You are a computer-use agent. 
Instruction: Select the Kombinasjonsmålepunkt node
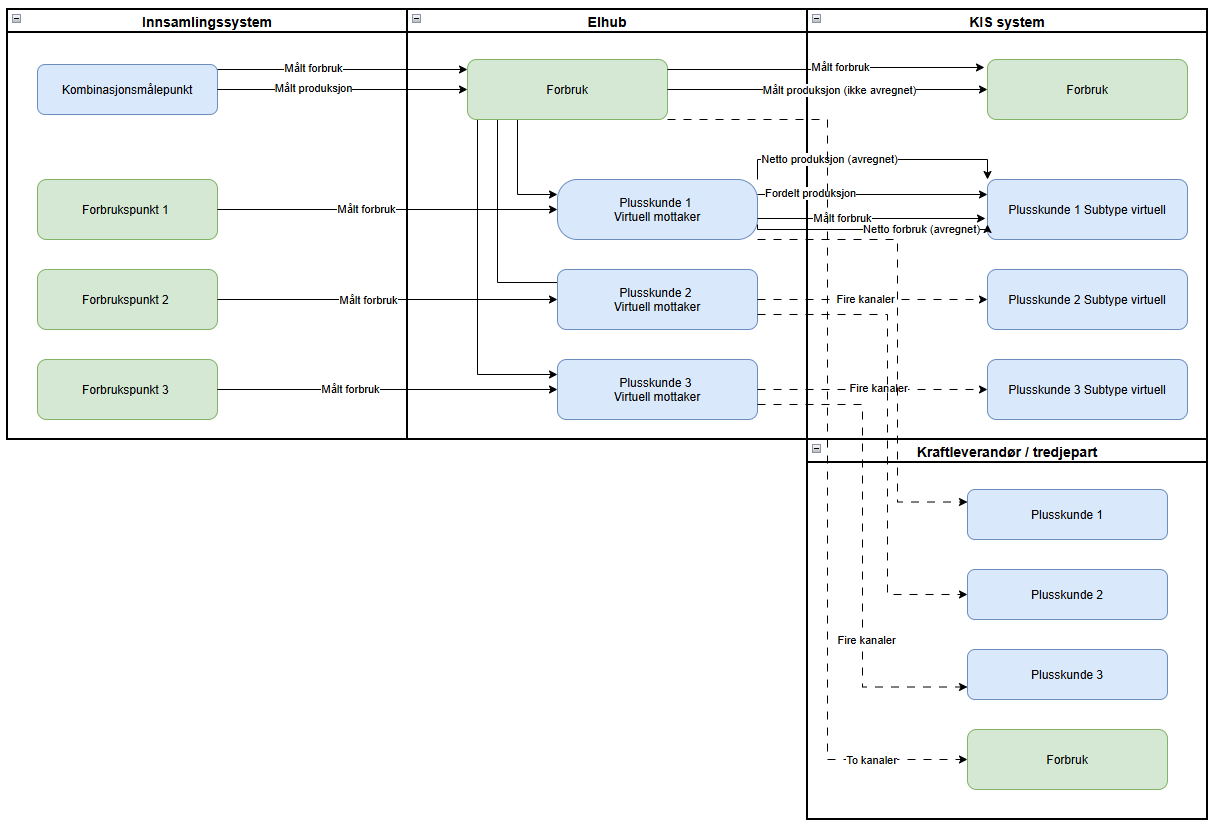127,90
